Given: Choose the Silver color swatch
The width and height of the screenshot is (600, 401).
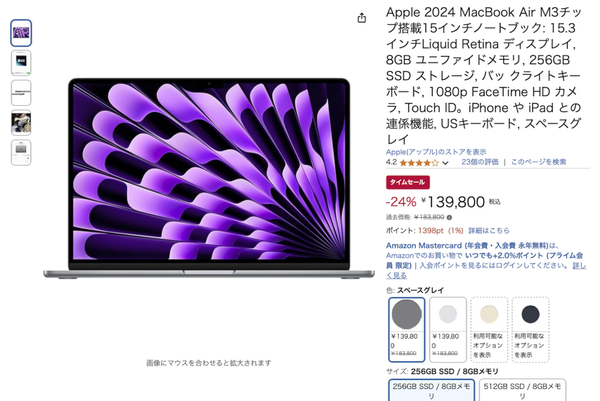Looking at the screenshot, I should [448, 329].
